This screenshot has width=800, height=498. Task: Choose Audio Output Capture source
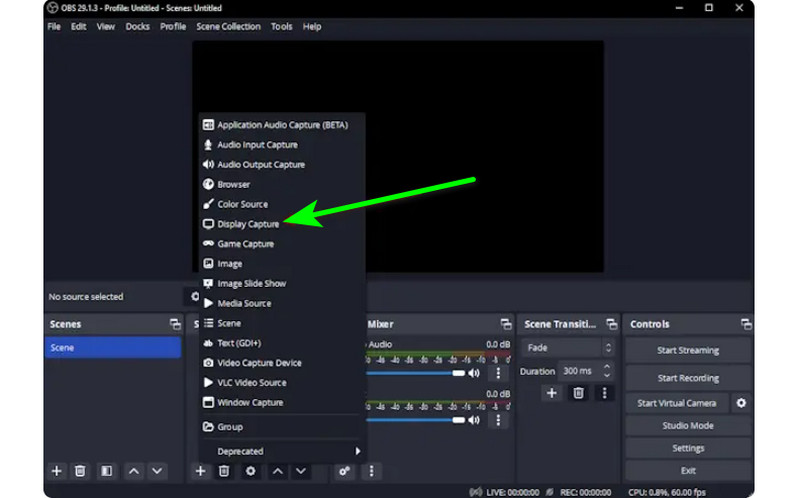pos(282,165)
